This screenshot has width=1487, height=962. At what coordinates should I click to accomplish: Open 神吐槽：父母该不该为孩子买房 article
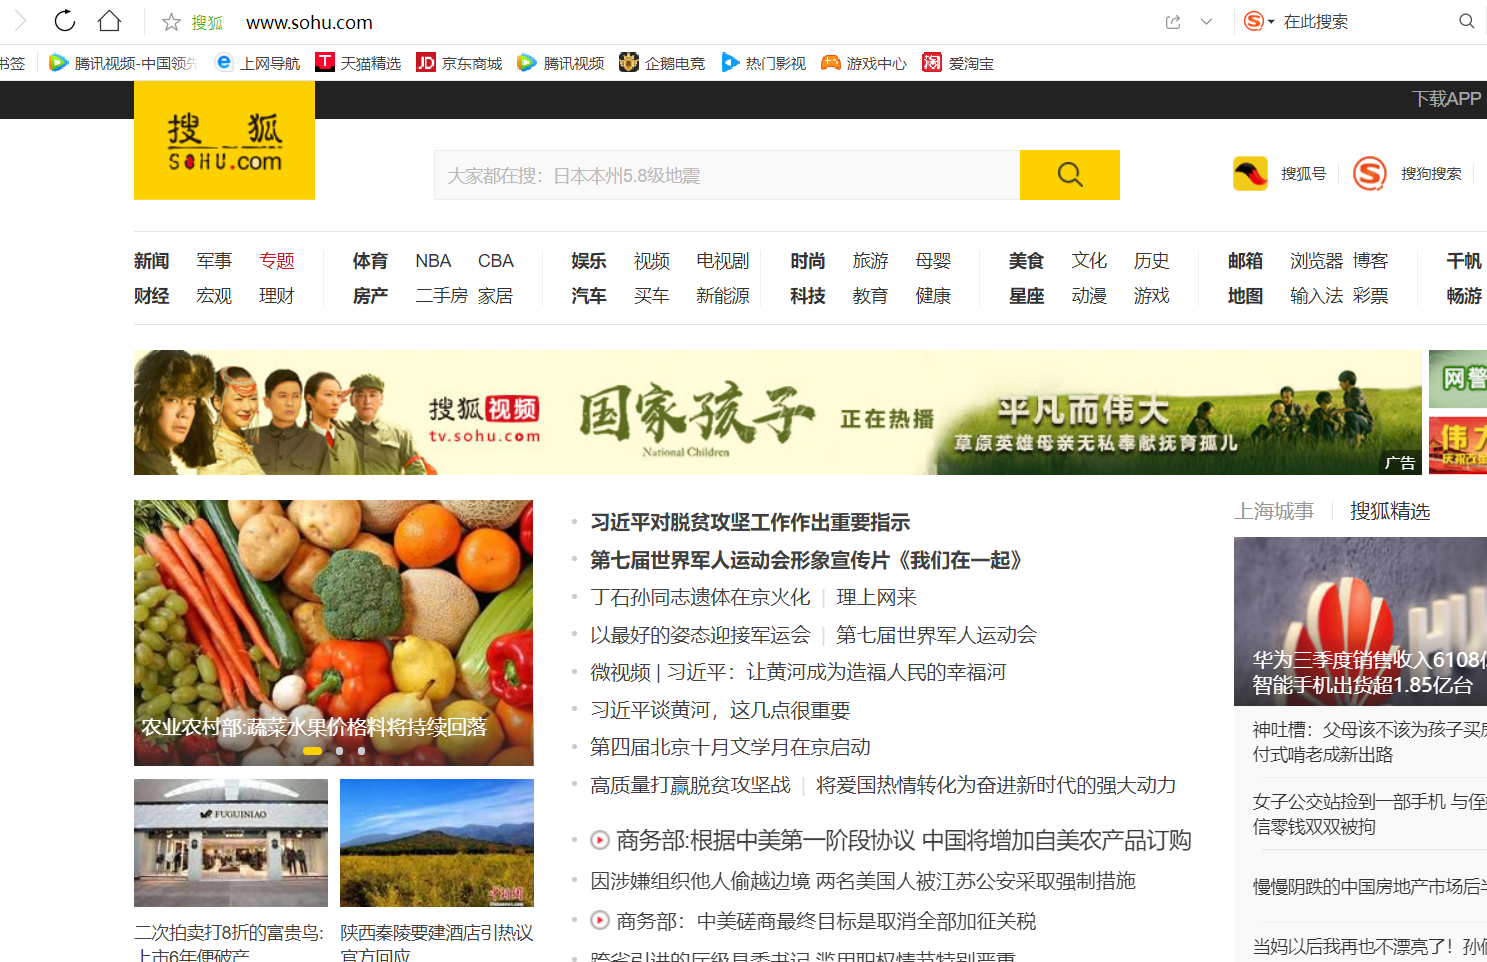(1370, 742)
